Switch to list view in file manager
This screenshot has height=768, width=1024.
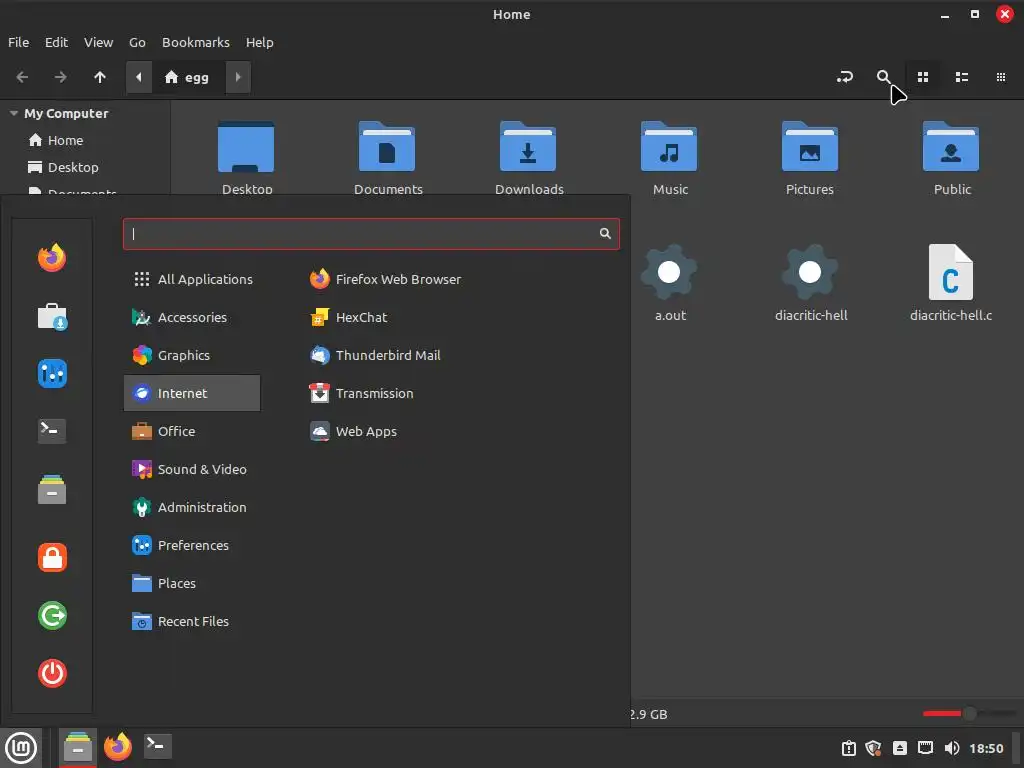tap(961, 77)
